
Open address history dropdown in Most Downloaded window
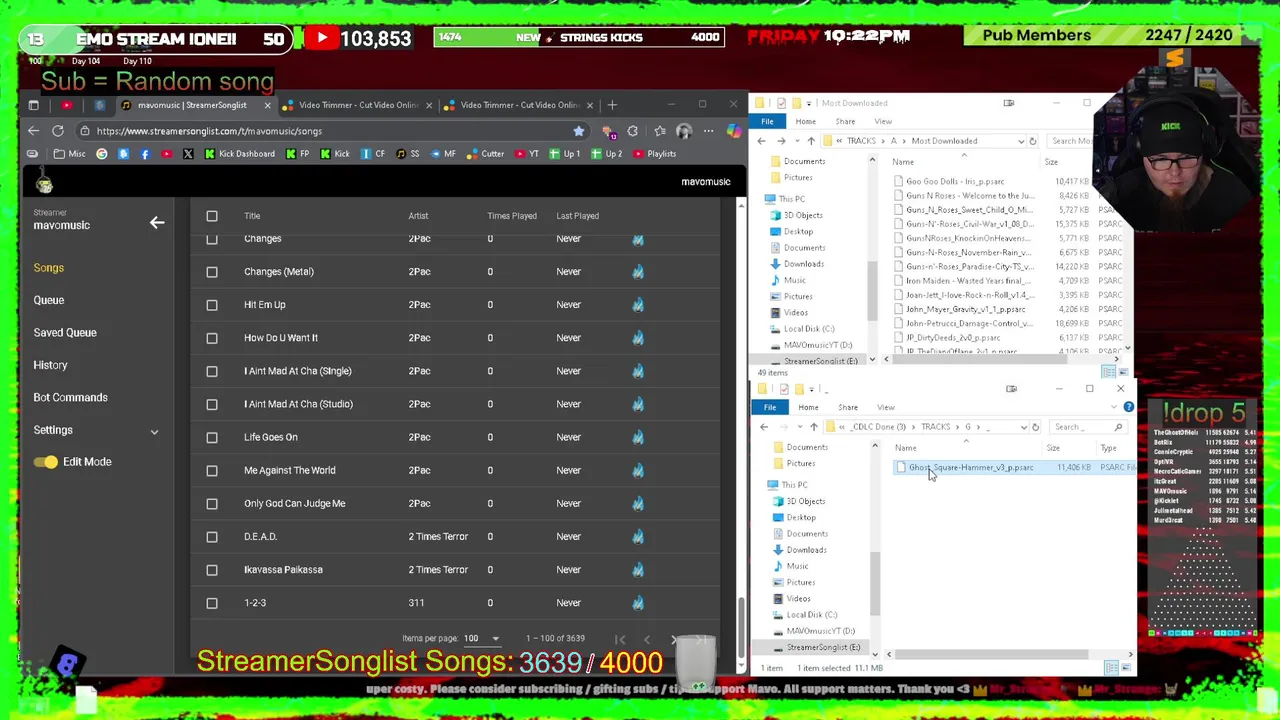(1021, 141)
